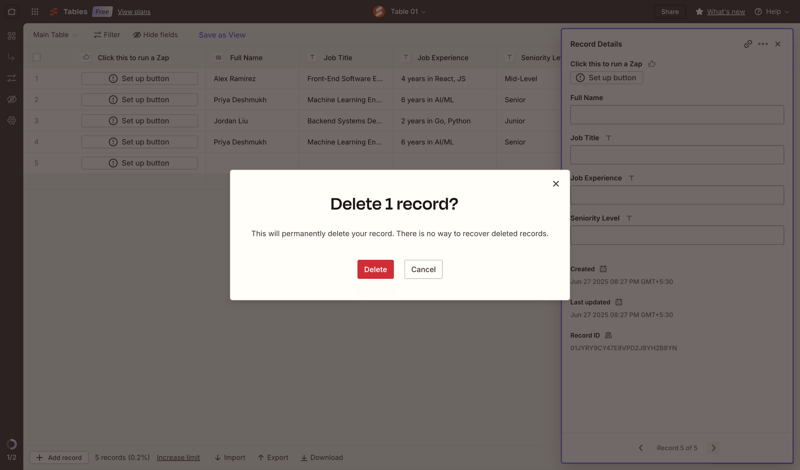Select the Mid-Level seniority cell
This screenshot has height=470, width=800.
click(529, 79)
